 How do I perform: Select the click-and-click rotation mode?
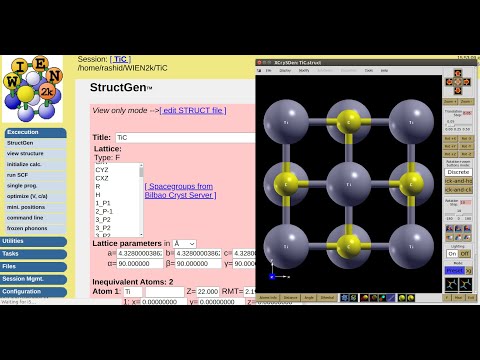click(458, 190)
